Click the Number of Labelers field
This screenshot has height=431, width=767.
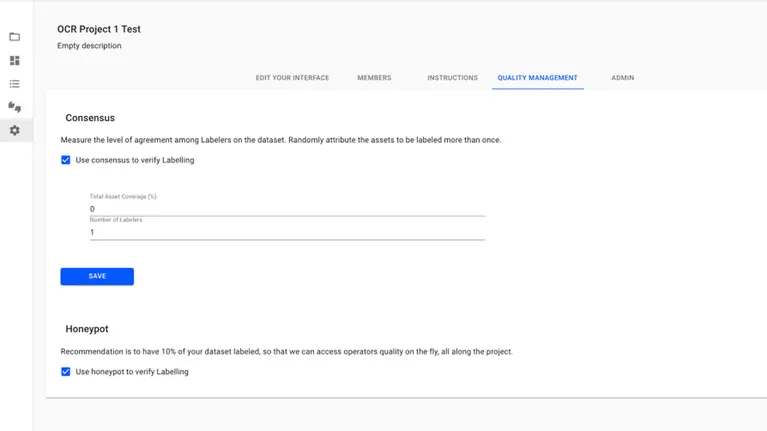tap(287, 232)
